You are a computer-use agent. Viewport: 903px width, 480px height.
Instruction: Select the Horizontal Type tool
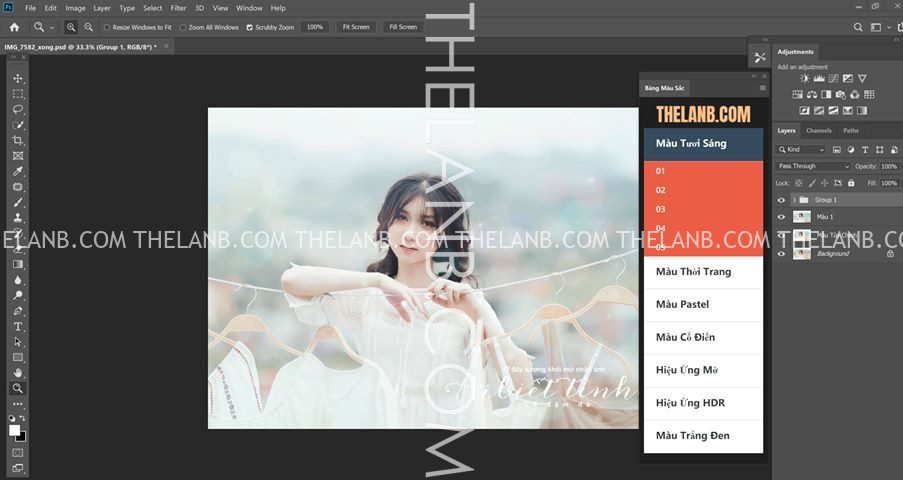pos(18,327)
